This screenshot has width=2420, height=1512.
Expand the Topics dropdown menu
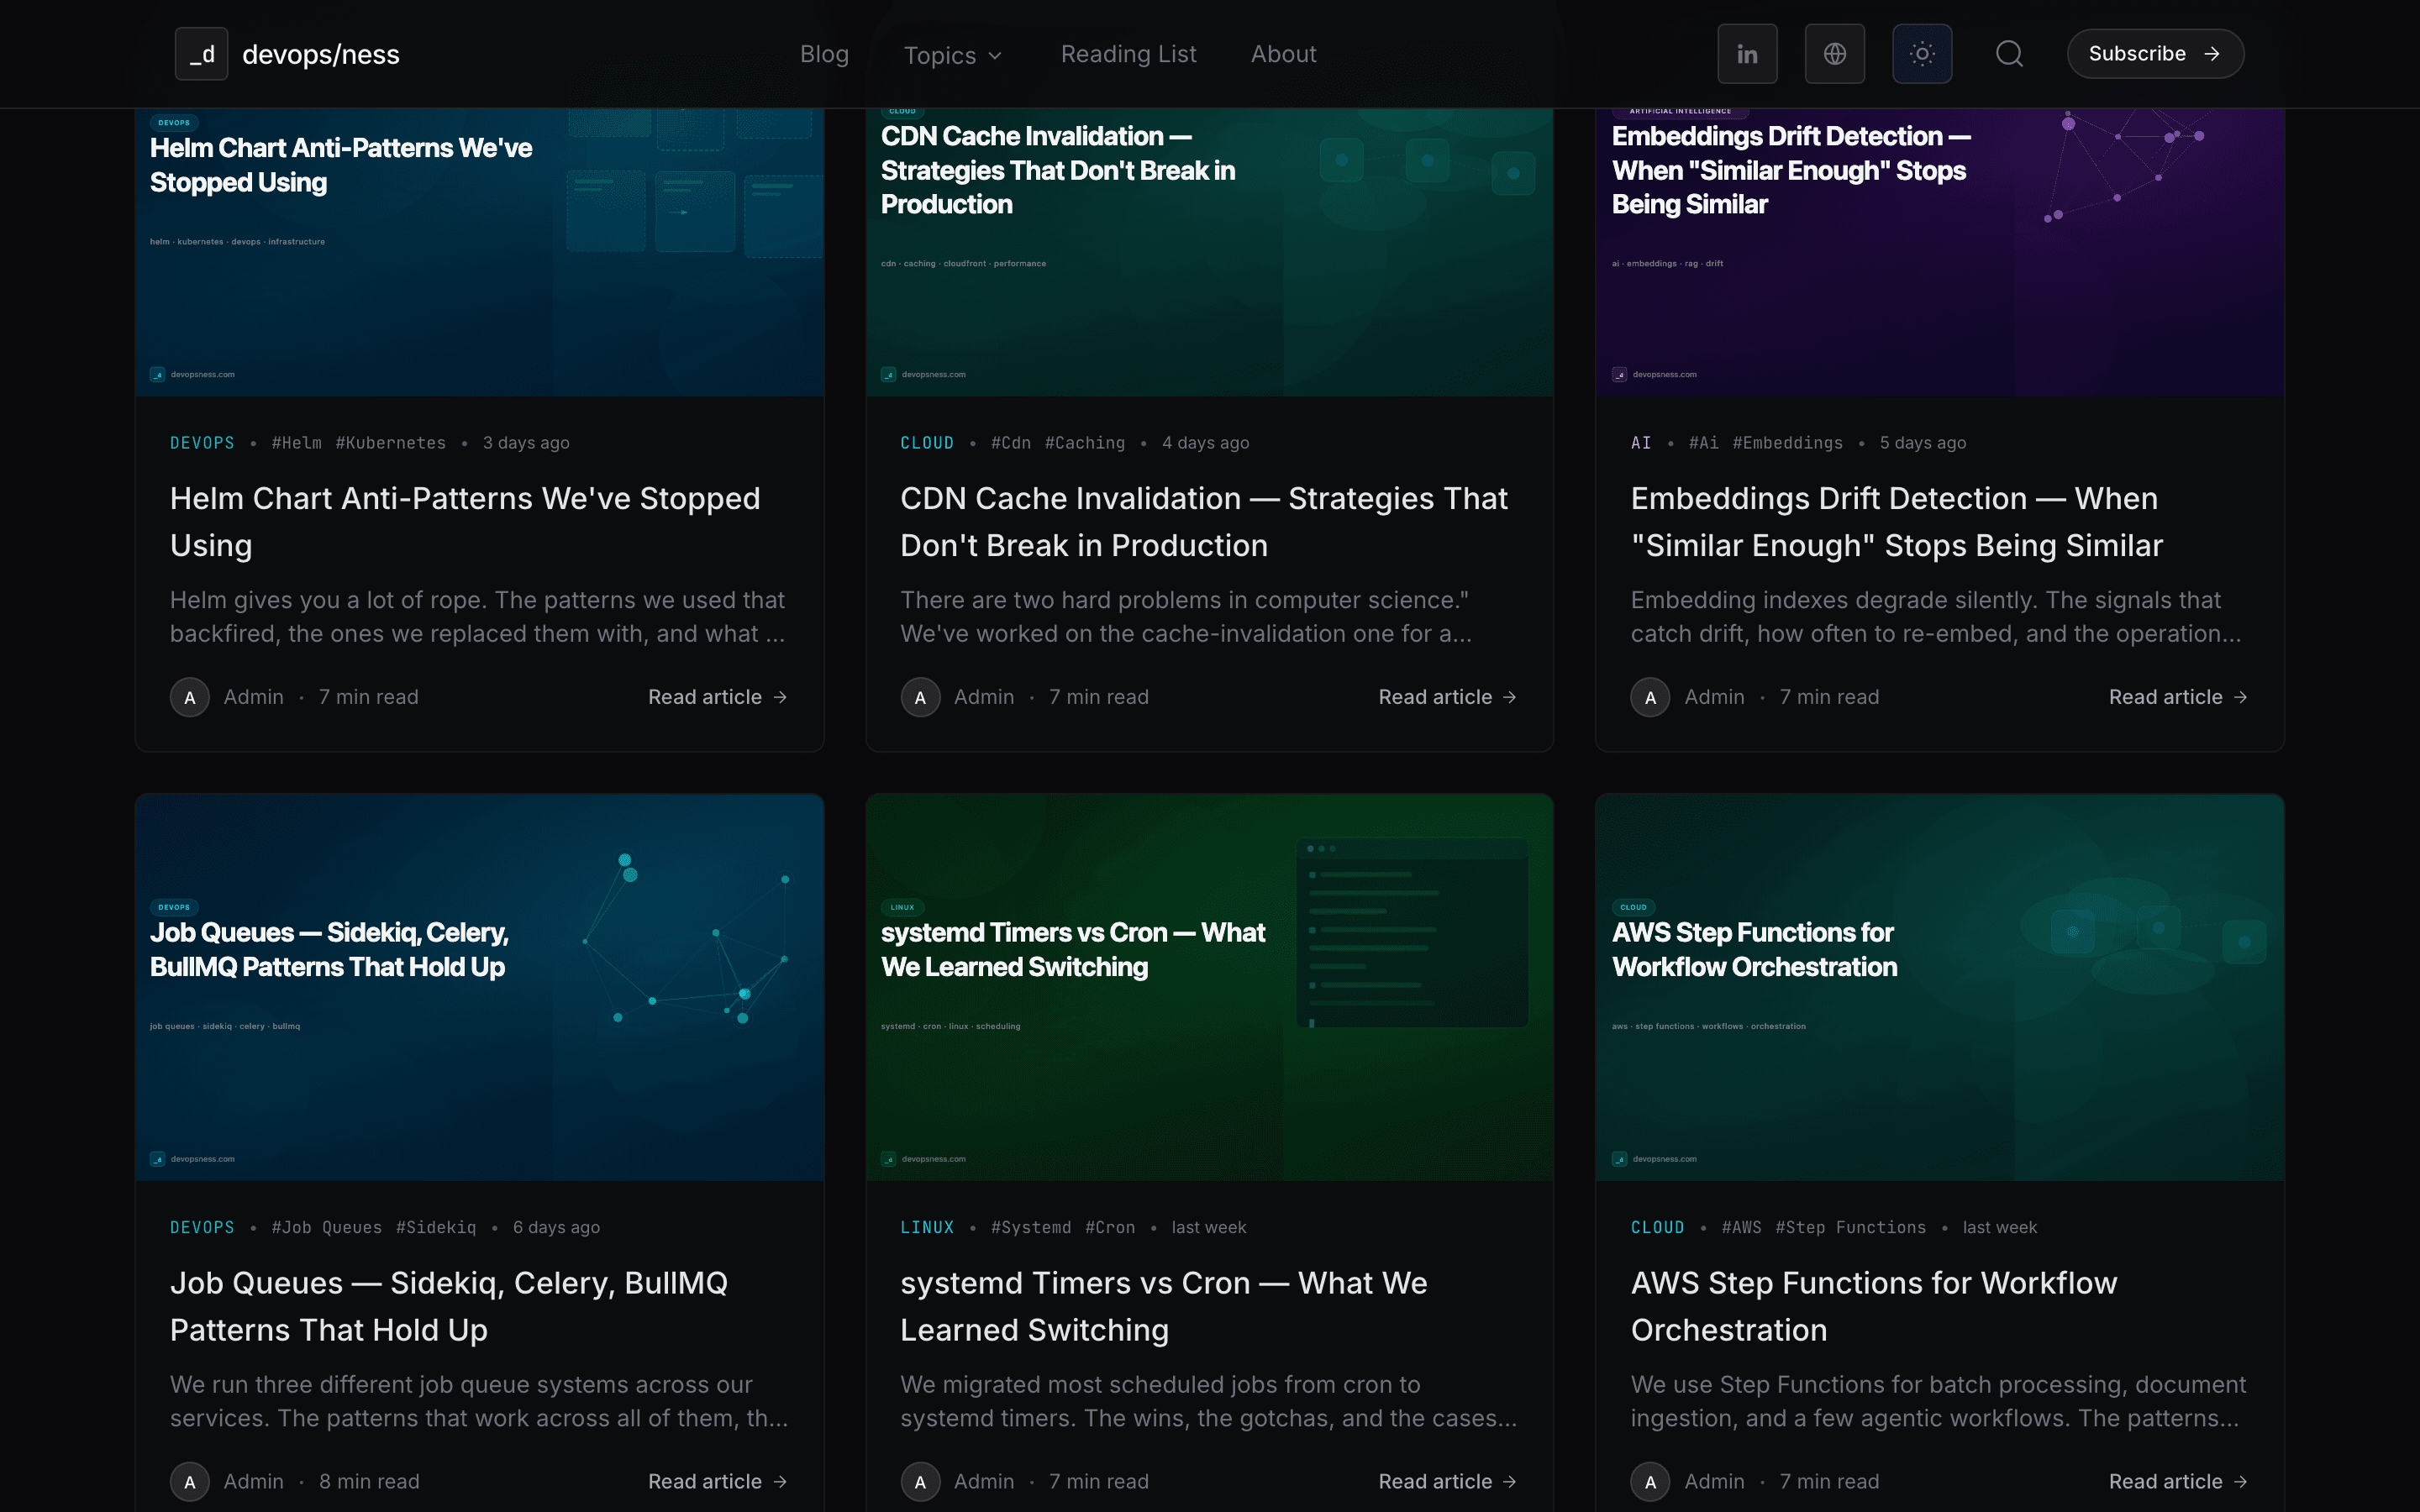click(x=952, y=55)
